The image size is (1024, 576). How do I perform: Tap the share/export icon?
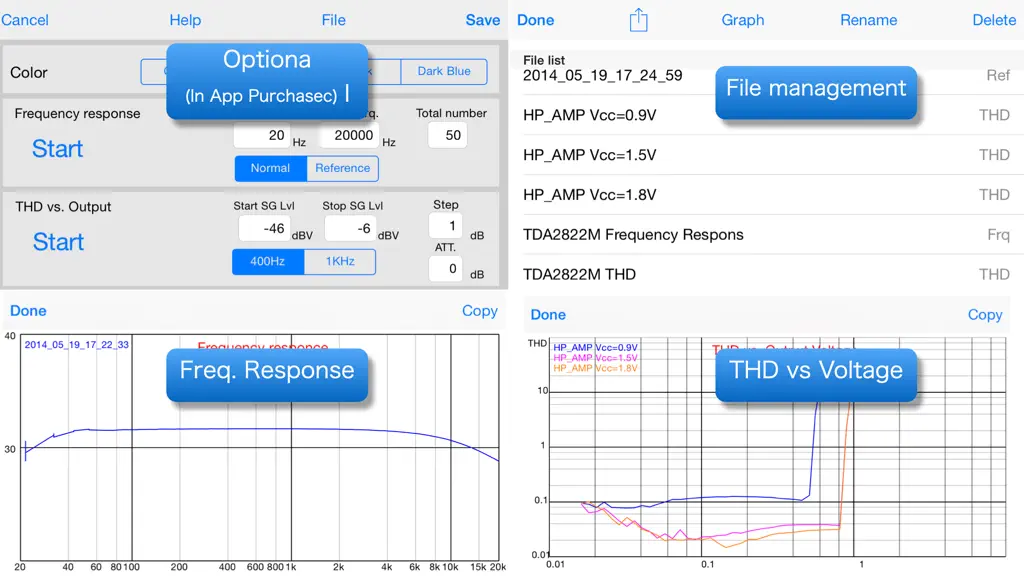point(638,20)
